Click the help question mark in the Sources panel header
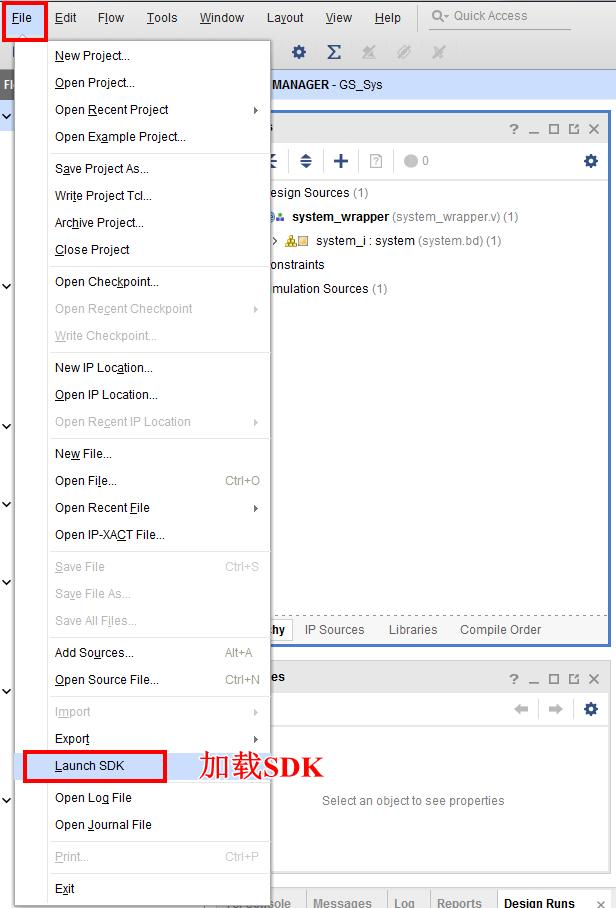The width and height of the screenshot is (616, 908). pos(514,129)
